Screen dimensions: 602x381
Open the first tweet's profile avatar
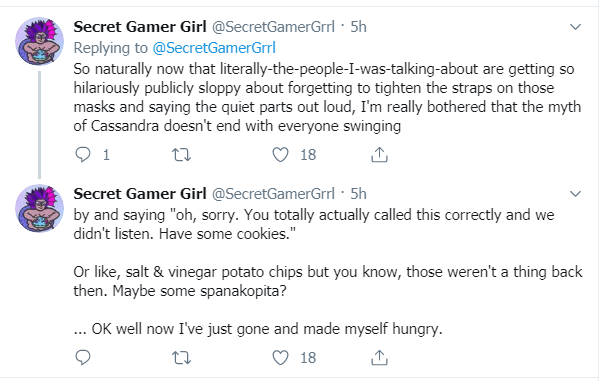pyautogui.click(x=40, y=41)
